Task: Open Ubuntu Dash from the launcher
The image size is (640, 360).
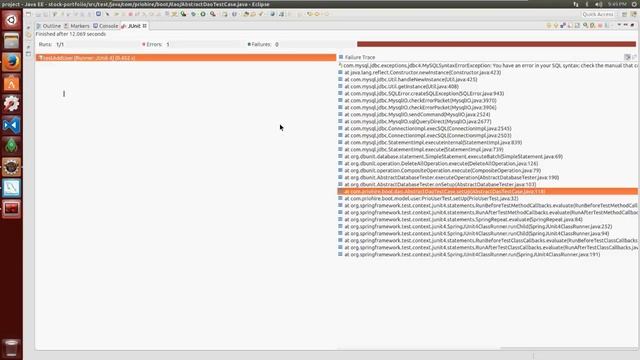Action: tap(11, 20)
